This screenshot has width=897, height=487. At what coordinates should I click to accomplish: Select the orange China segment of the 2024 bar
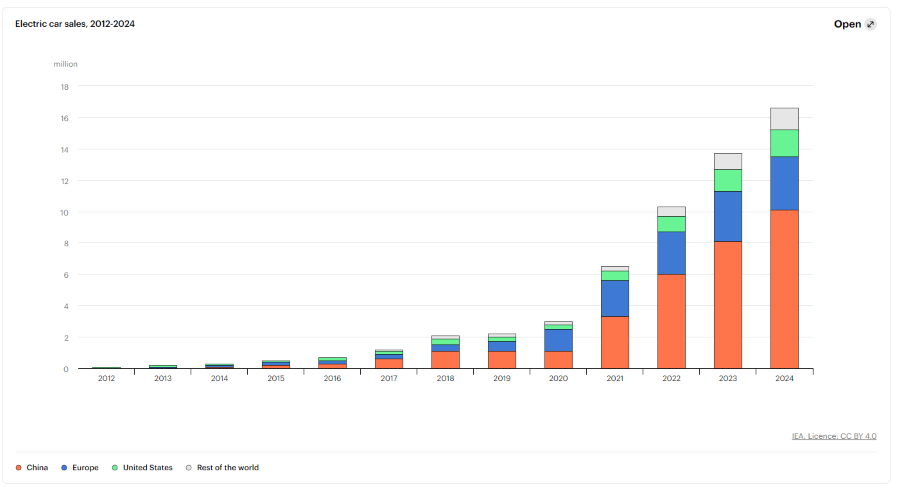[x=784, y=289]
